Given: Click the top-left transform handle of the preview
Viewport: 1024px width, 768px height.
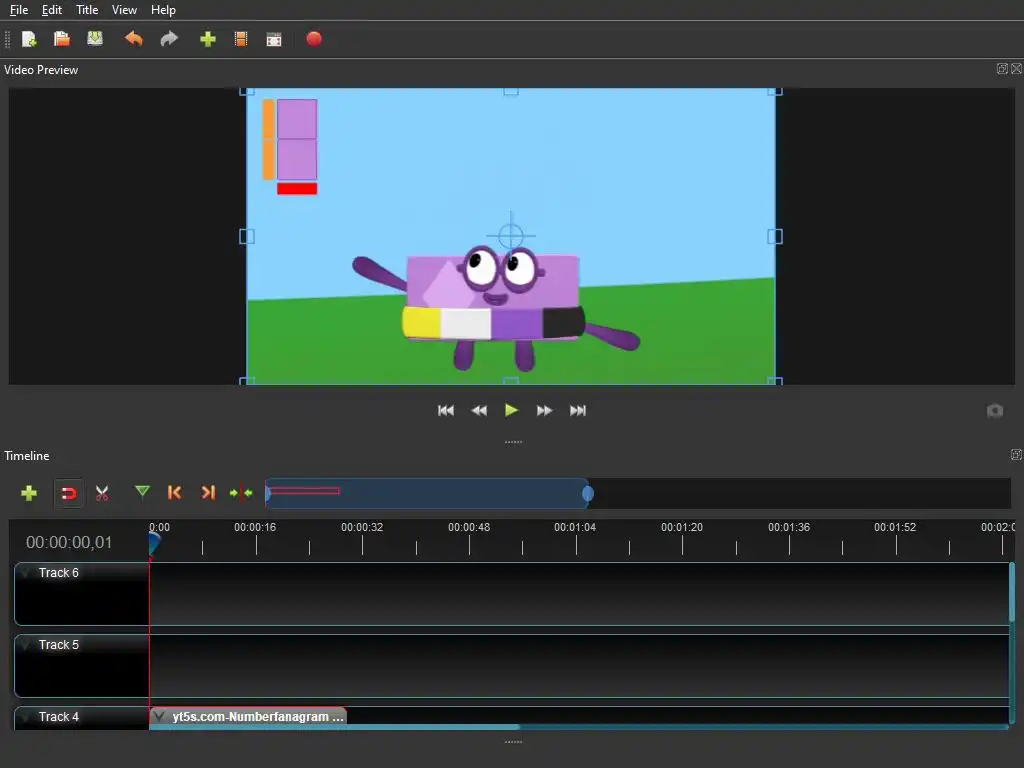Looking at the screenshot, I should (247, 91).
